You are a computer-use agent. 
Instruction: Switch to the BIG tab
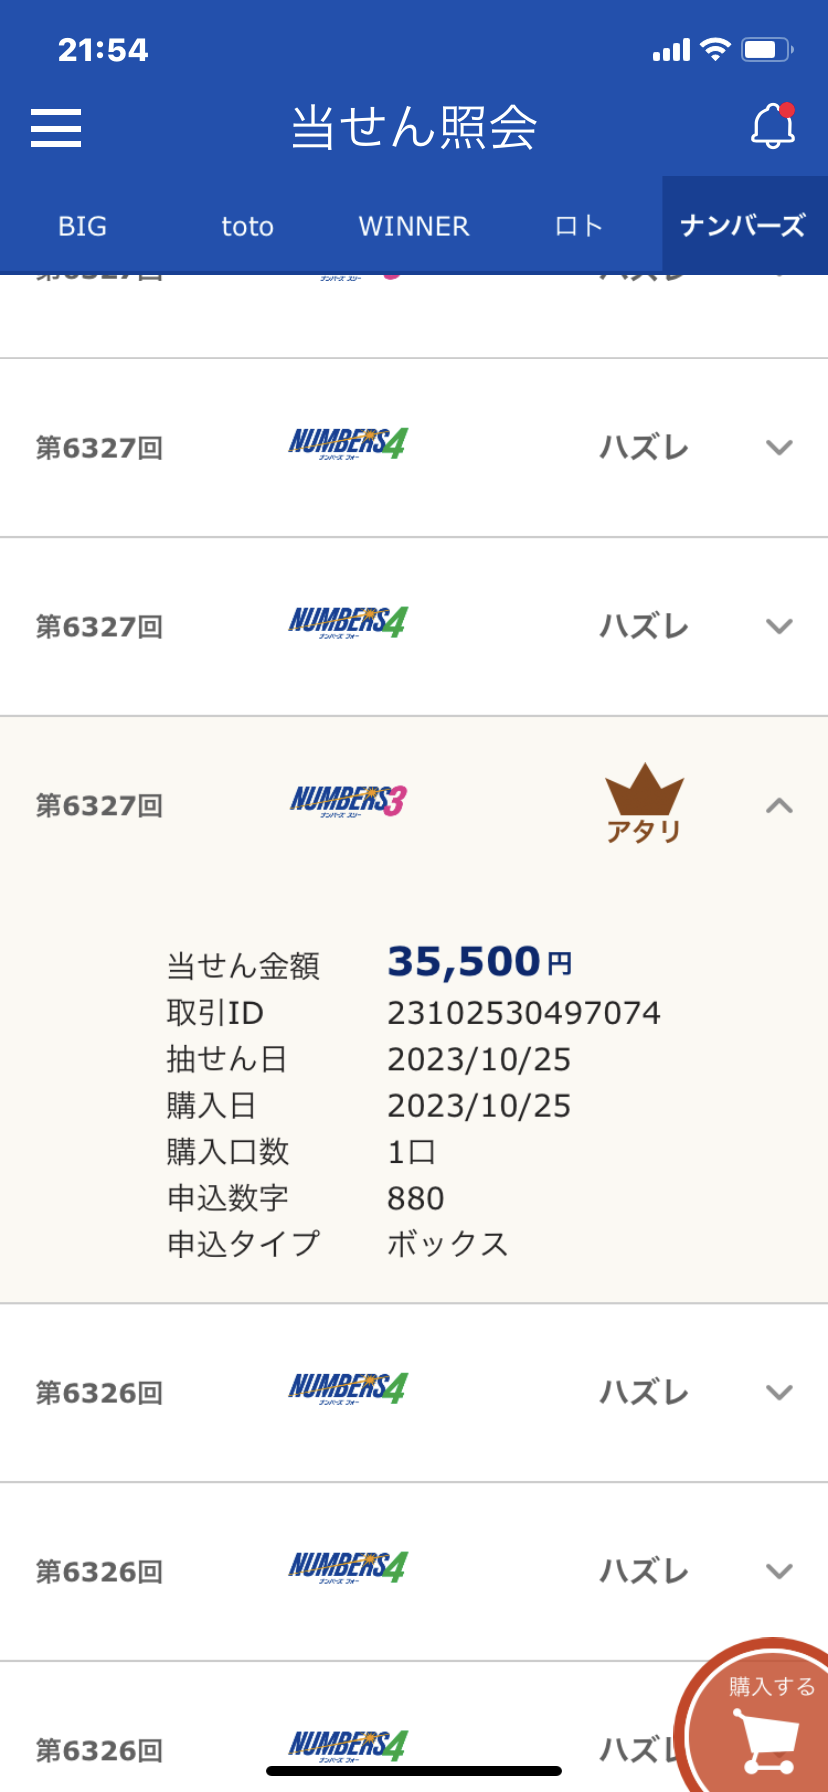click(82, 226)
